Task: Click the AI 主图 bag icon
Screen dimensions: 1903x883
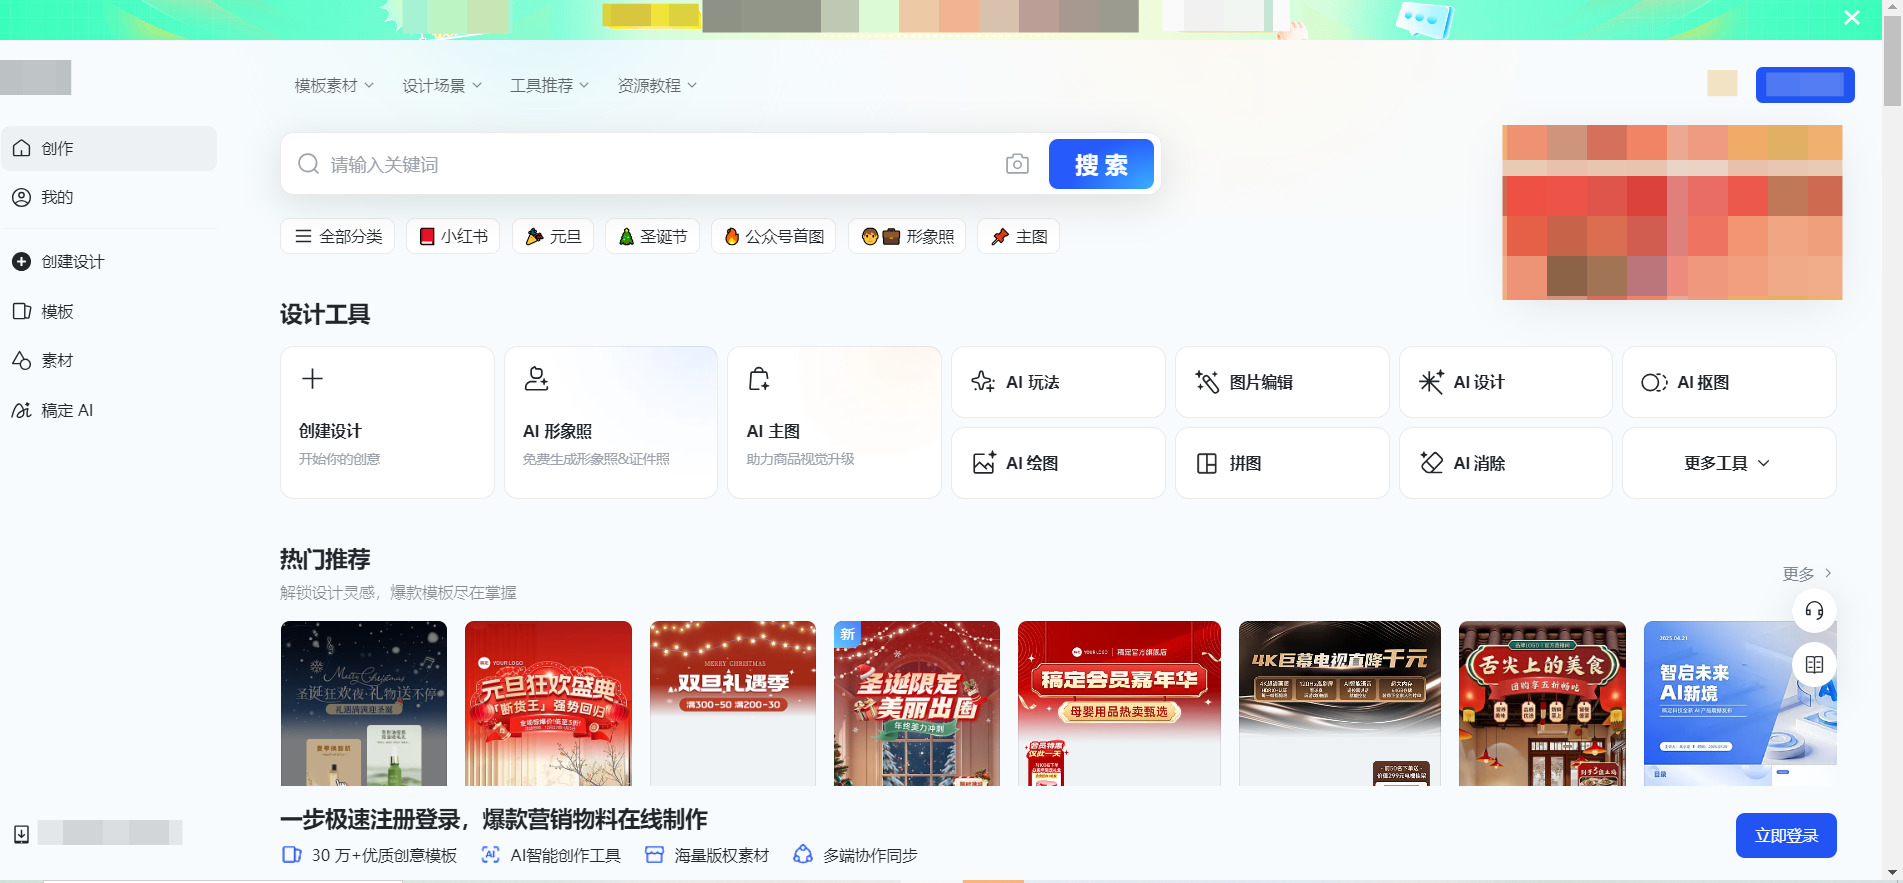Action: [x=759, y=379]
